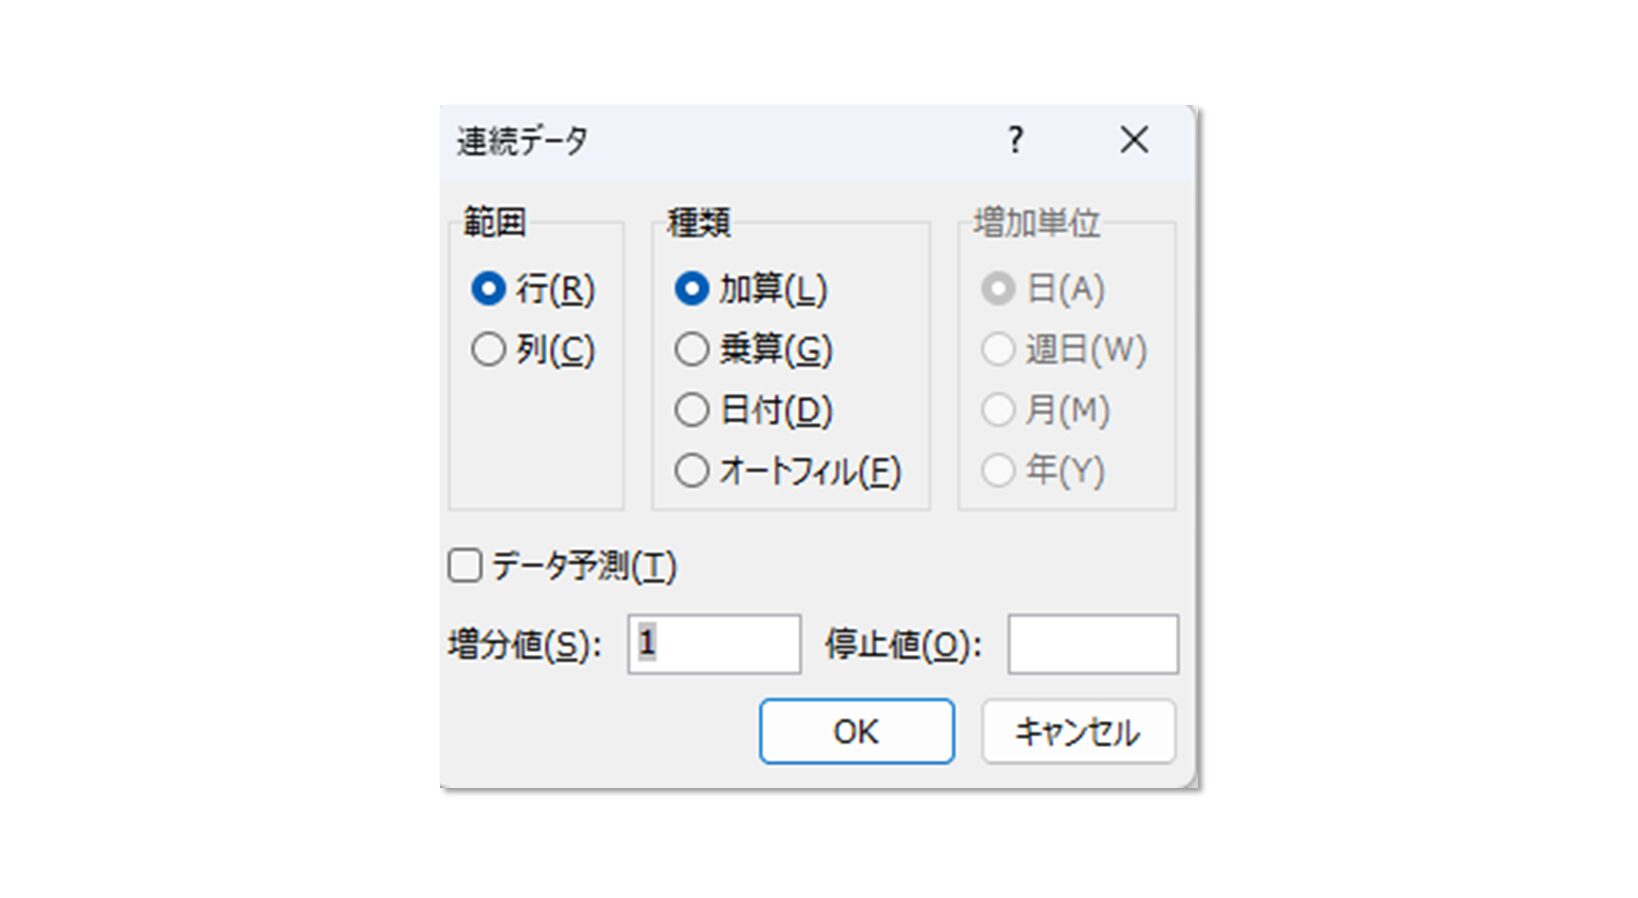Click the データ予測(T) label text
1638x898 pixels.
pyautogui.click(x=584, y=566)
